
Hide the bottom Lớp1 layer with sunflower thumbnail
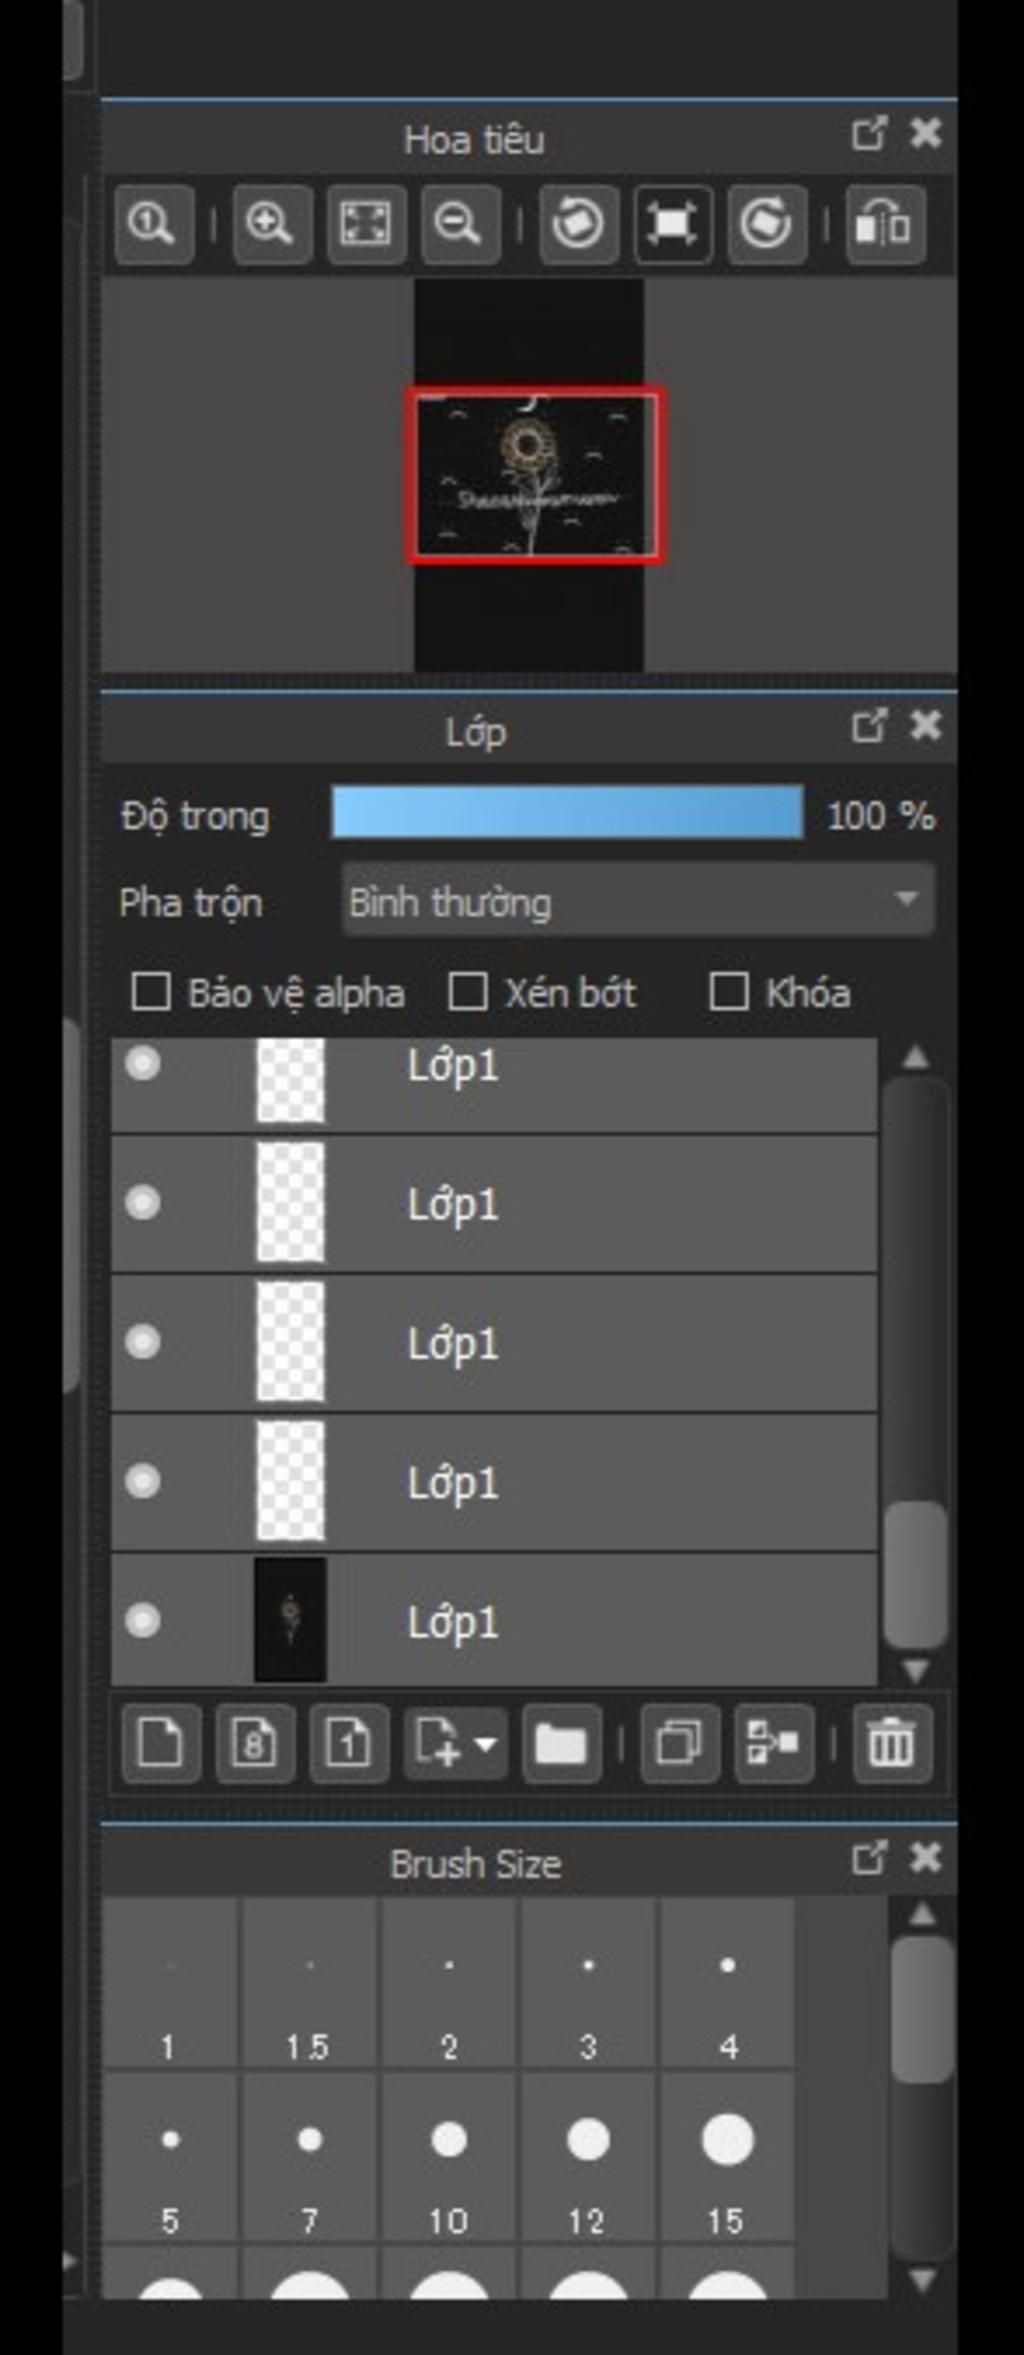[142, 1619]
